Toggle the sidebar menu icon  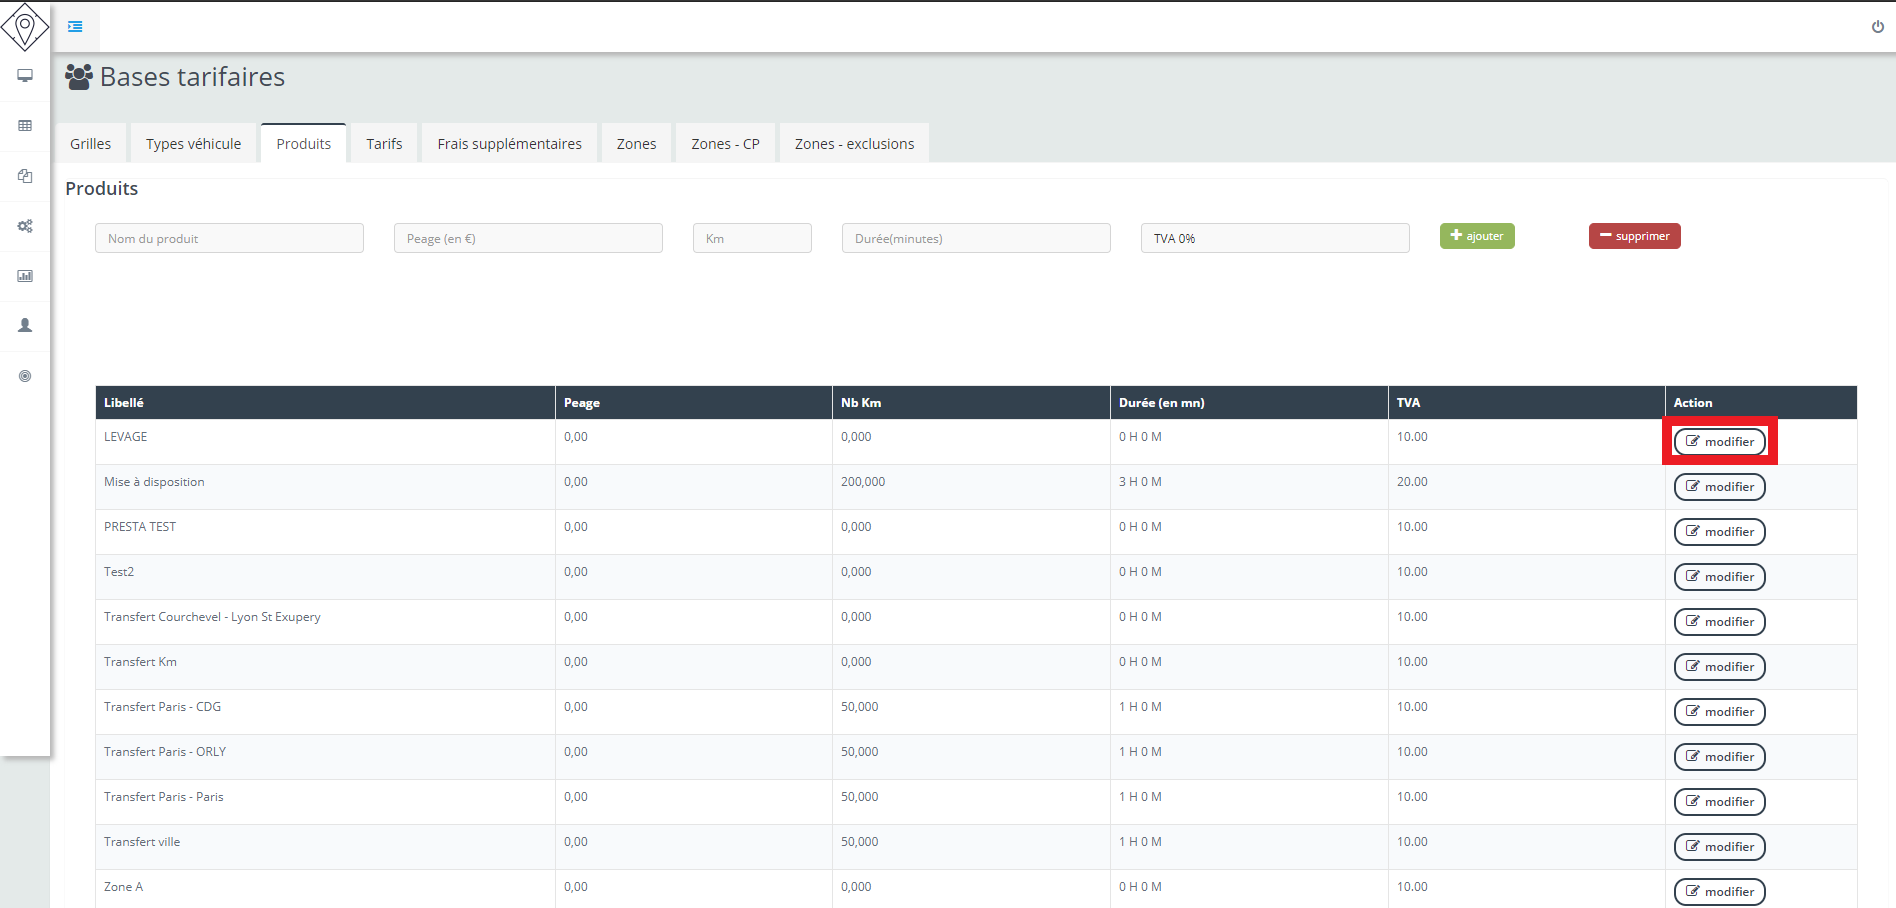[x=75, y=27]
